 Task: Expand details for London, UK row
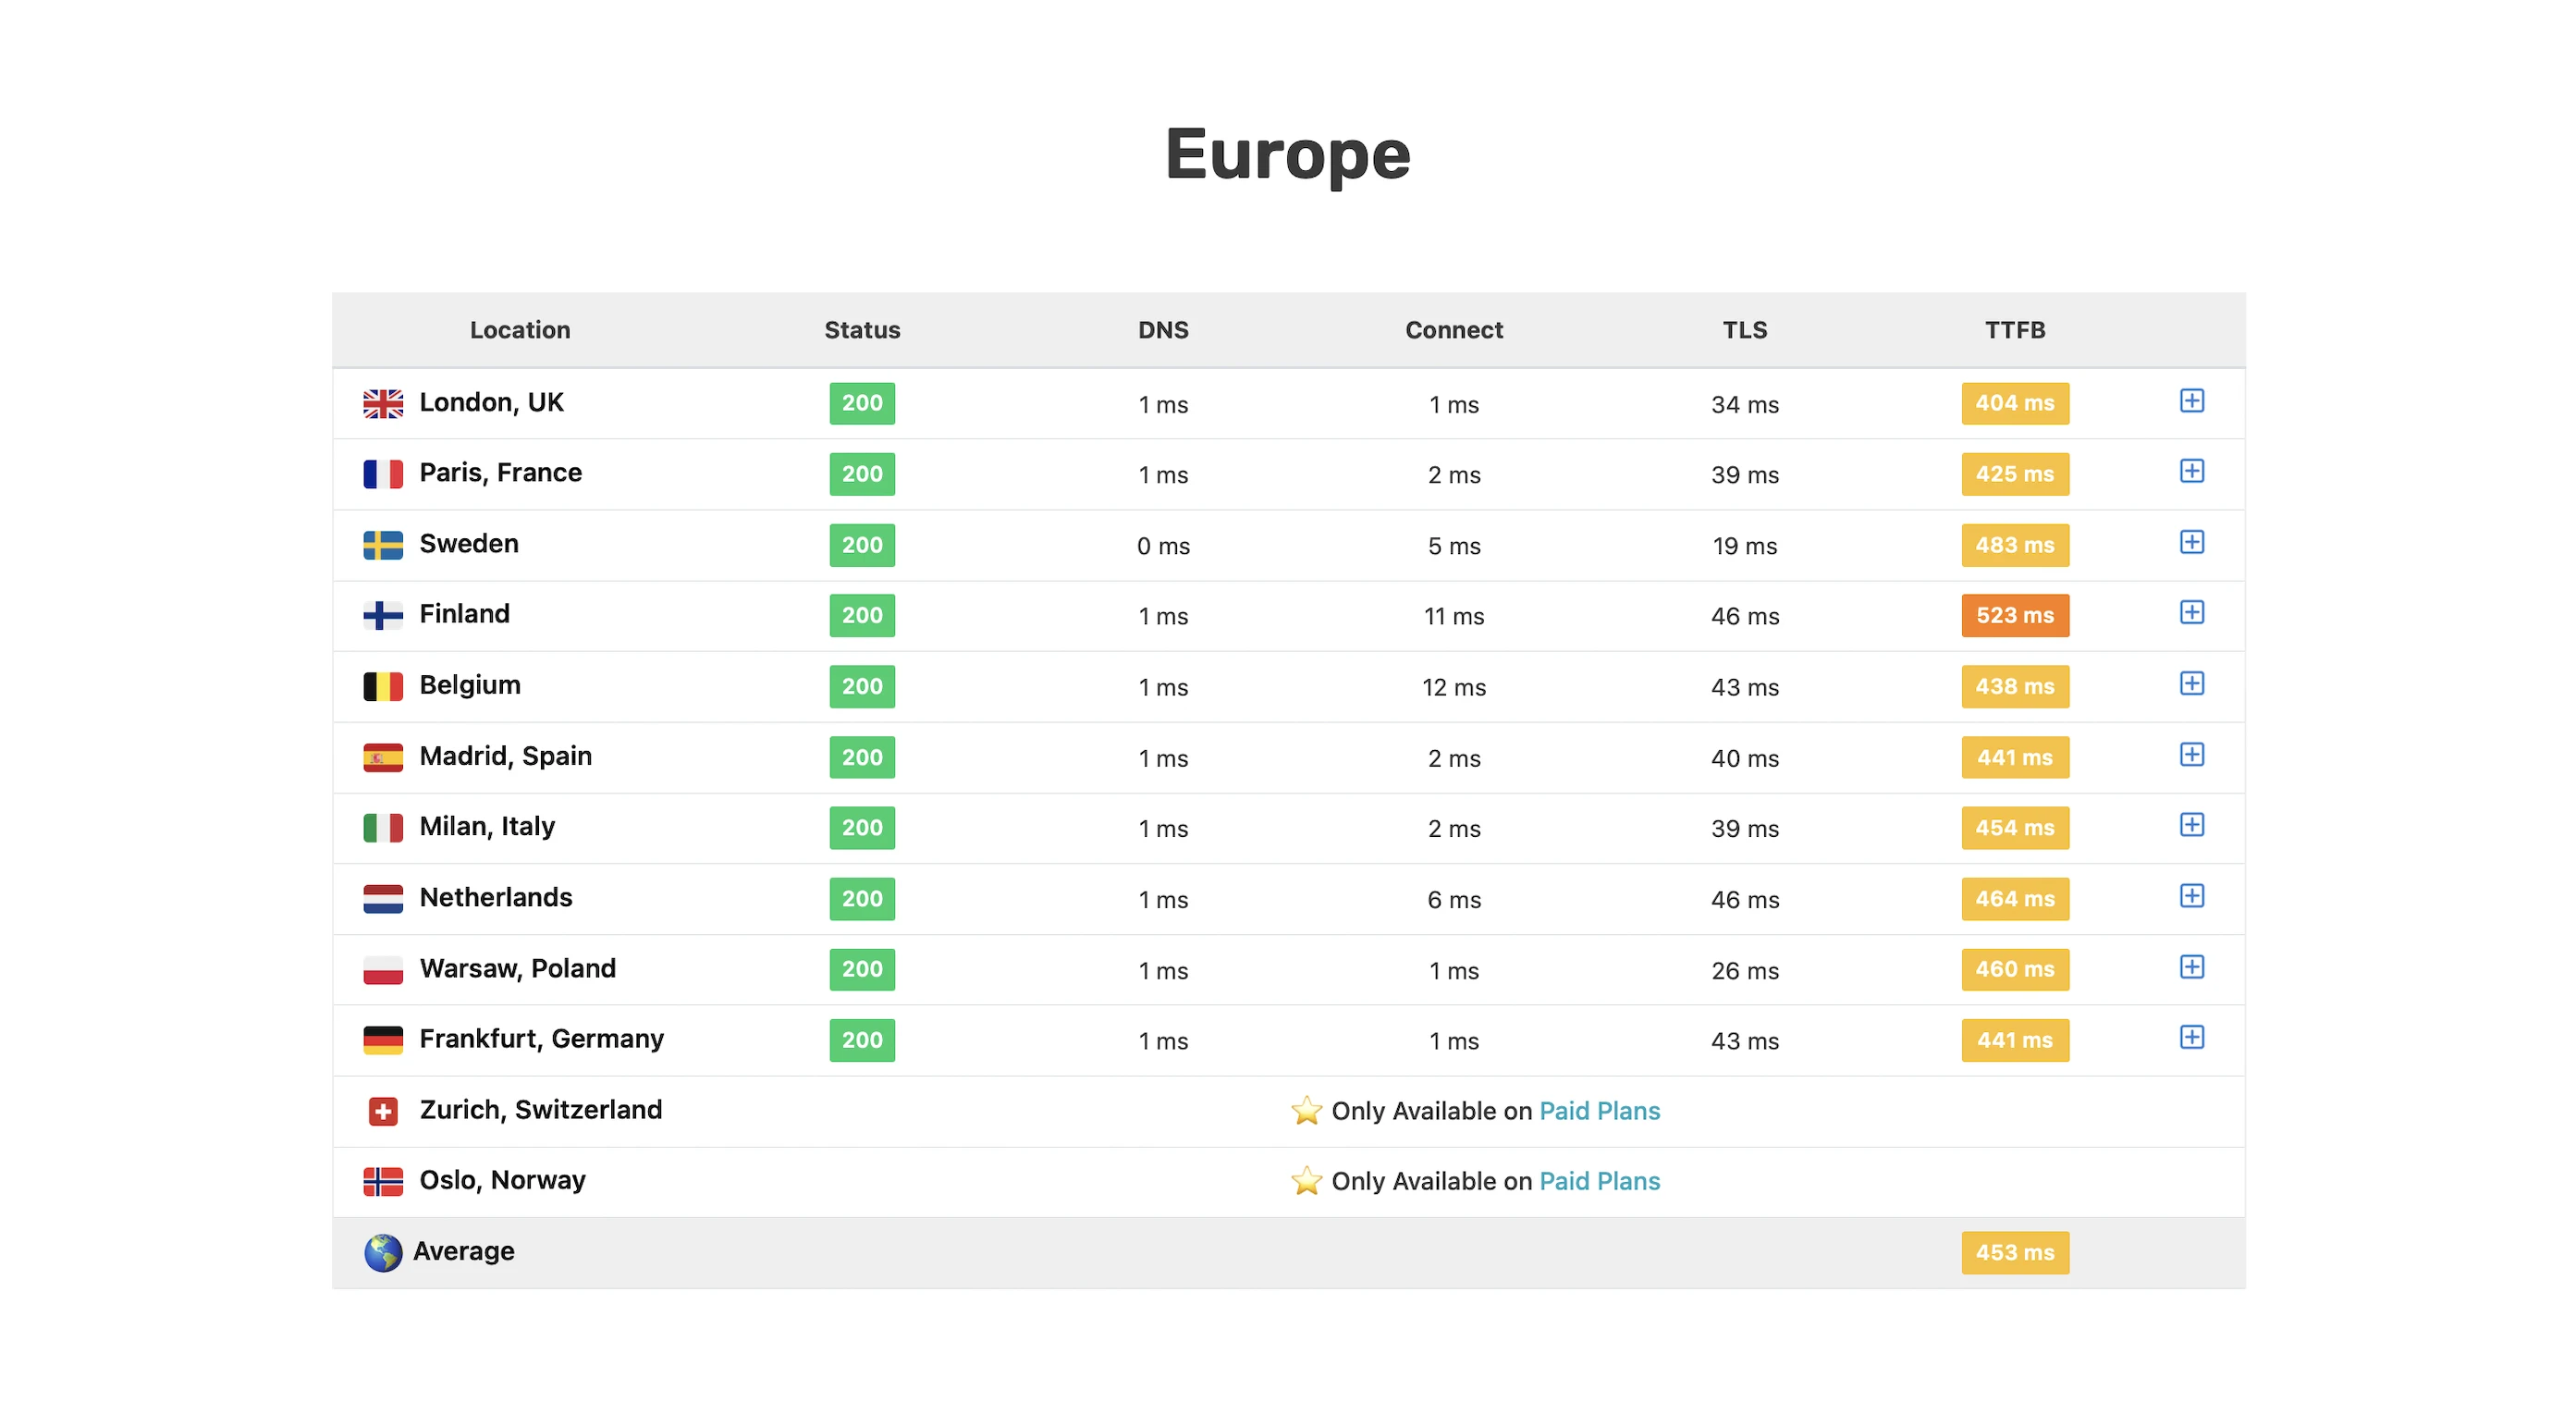click(2191, 401)
